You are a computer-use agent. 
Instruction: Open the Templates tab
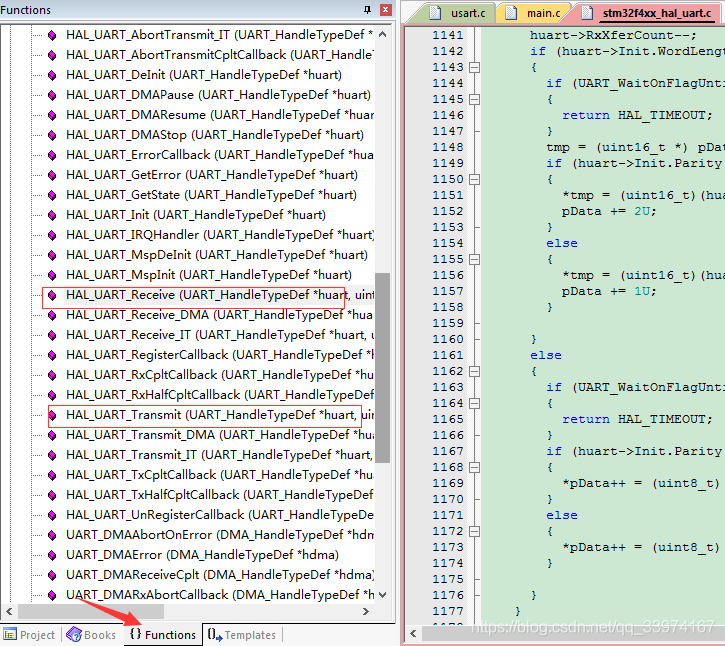point(241,634)
